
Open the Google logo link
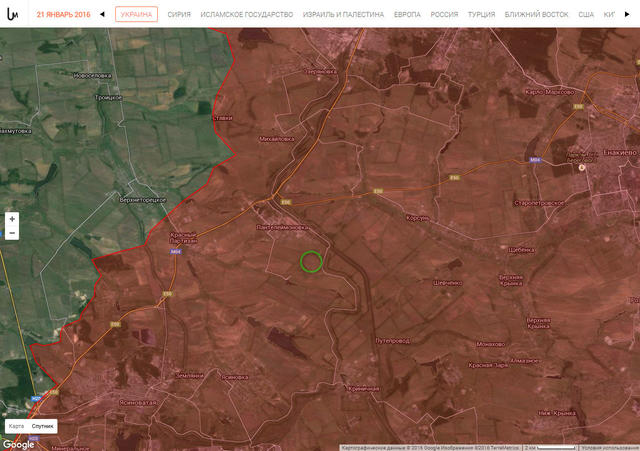click(x=19, y=444)
